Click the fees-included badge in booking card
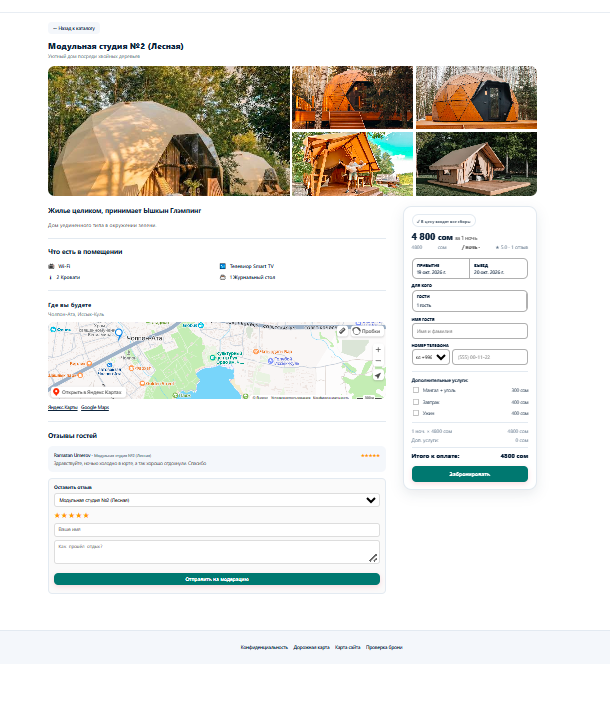The width and height of the screenshot is (610, 719). pyautogui.click(x=444, y=221)
